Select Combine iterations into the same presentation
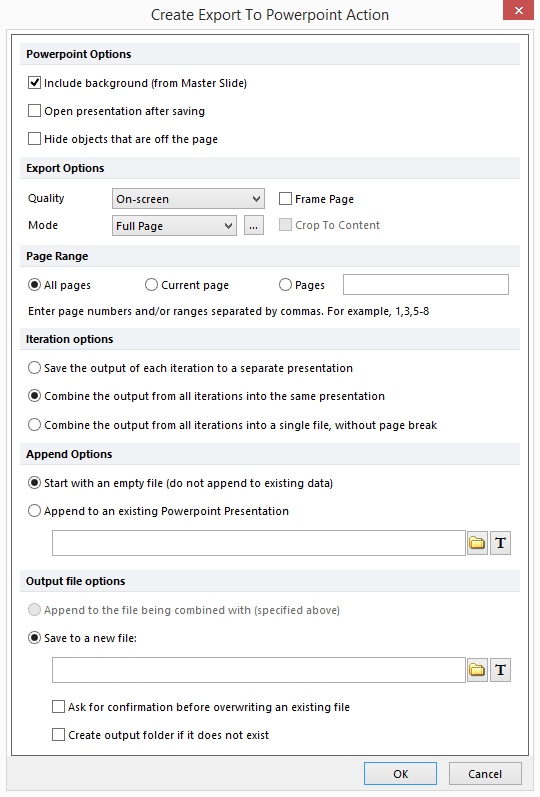Image resolution: width=540 pixels, height=797 pixels. [x=35, y=395]
